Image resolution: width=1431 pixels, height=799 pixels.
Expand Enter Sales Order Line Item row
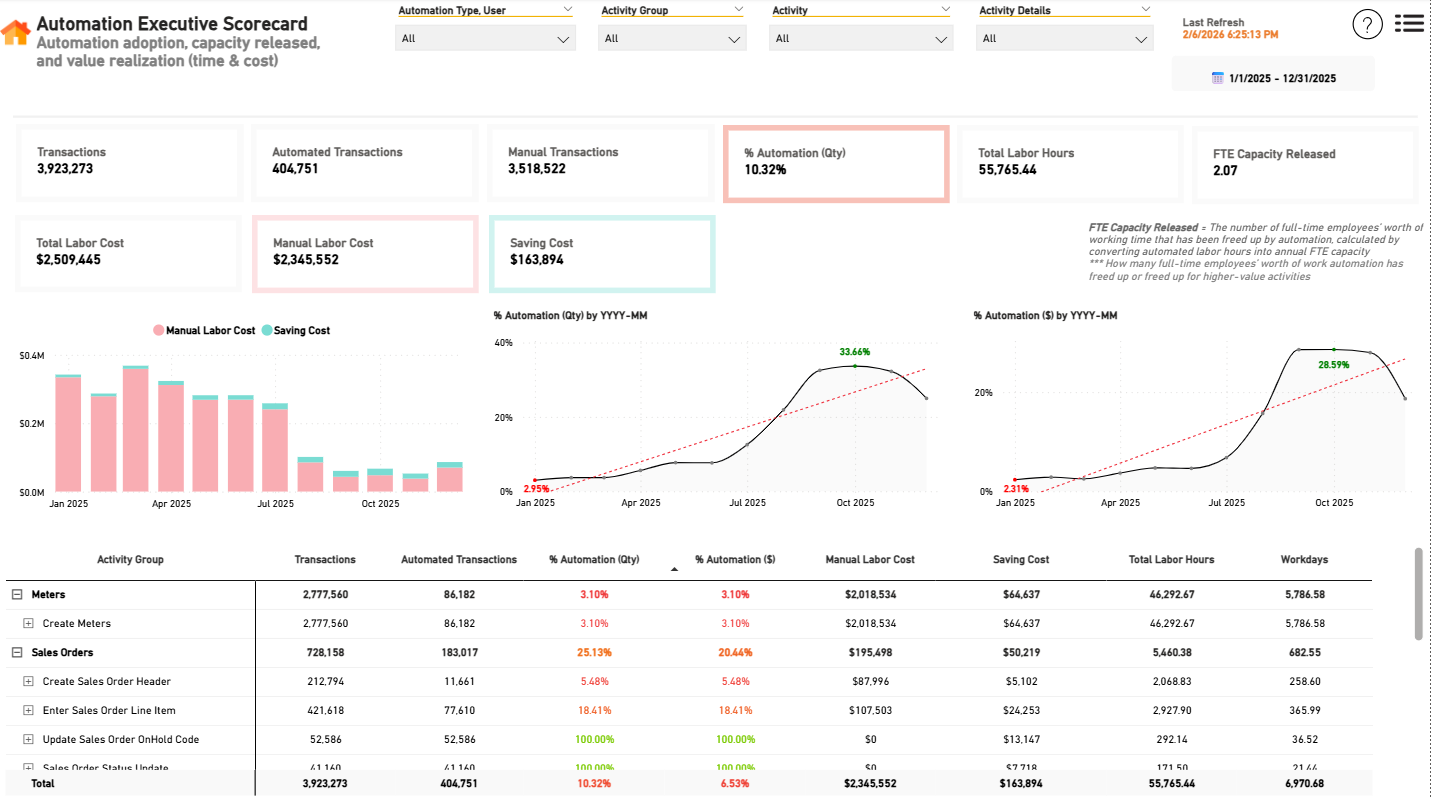click(x=28, y=710)
